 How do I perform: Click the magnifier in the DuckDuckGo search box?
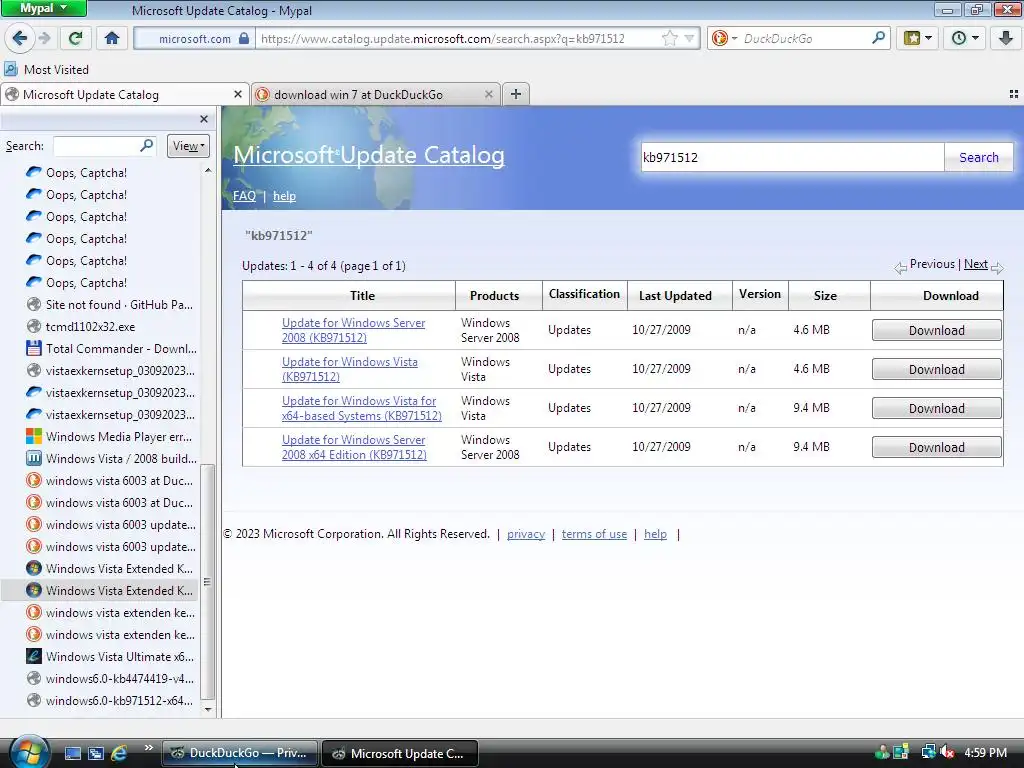click(x=878, y=38)
